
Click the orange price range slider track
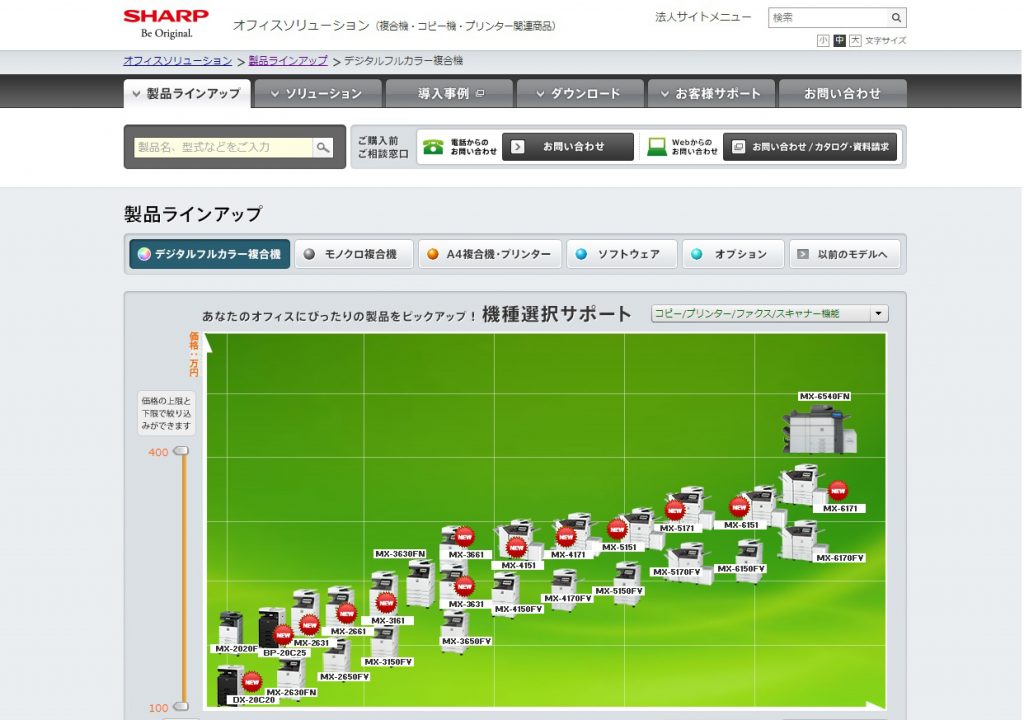(184, 578)
